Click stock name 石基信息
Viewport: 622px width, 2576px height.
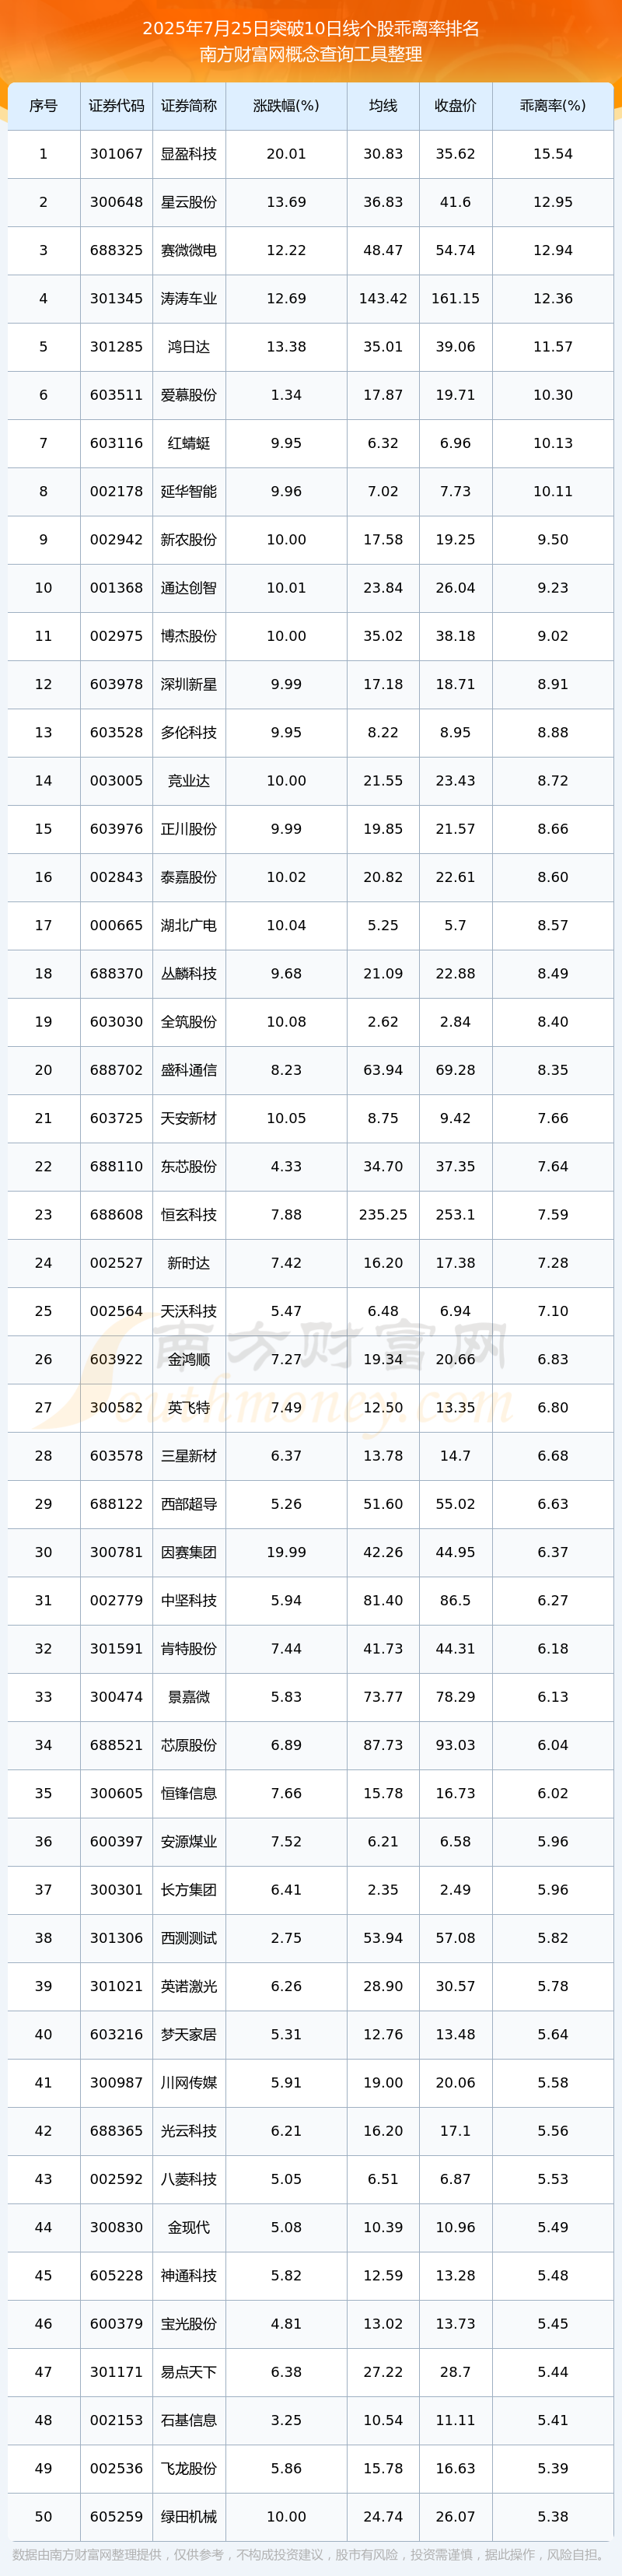point(189,2420)
